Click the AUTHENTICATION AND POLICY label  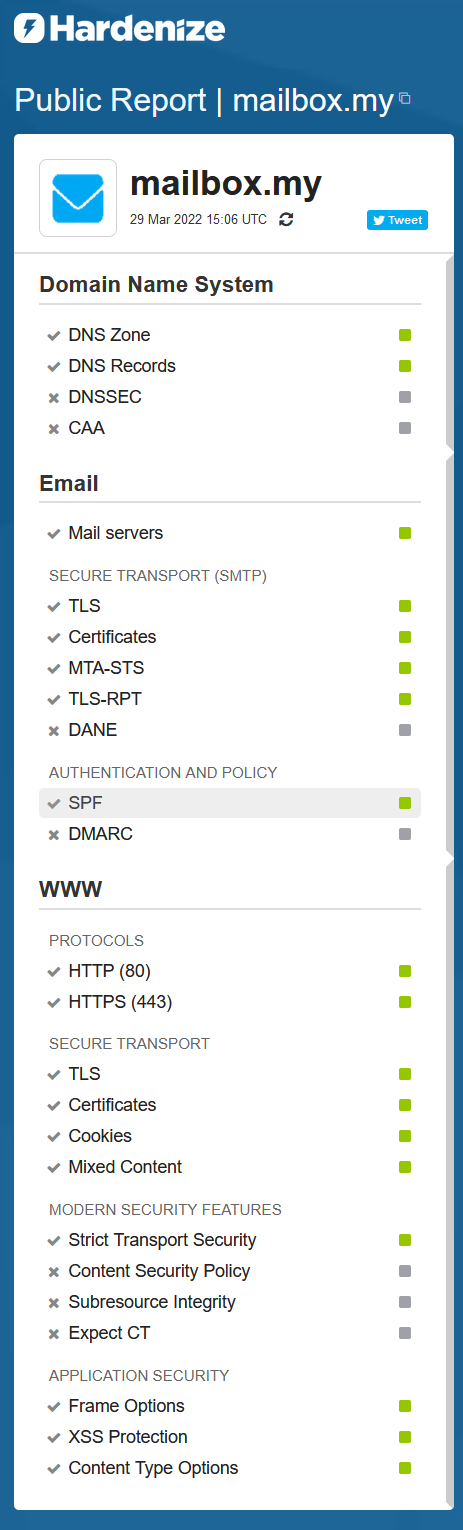click(163, 773)
